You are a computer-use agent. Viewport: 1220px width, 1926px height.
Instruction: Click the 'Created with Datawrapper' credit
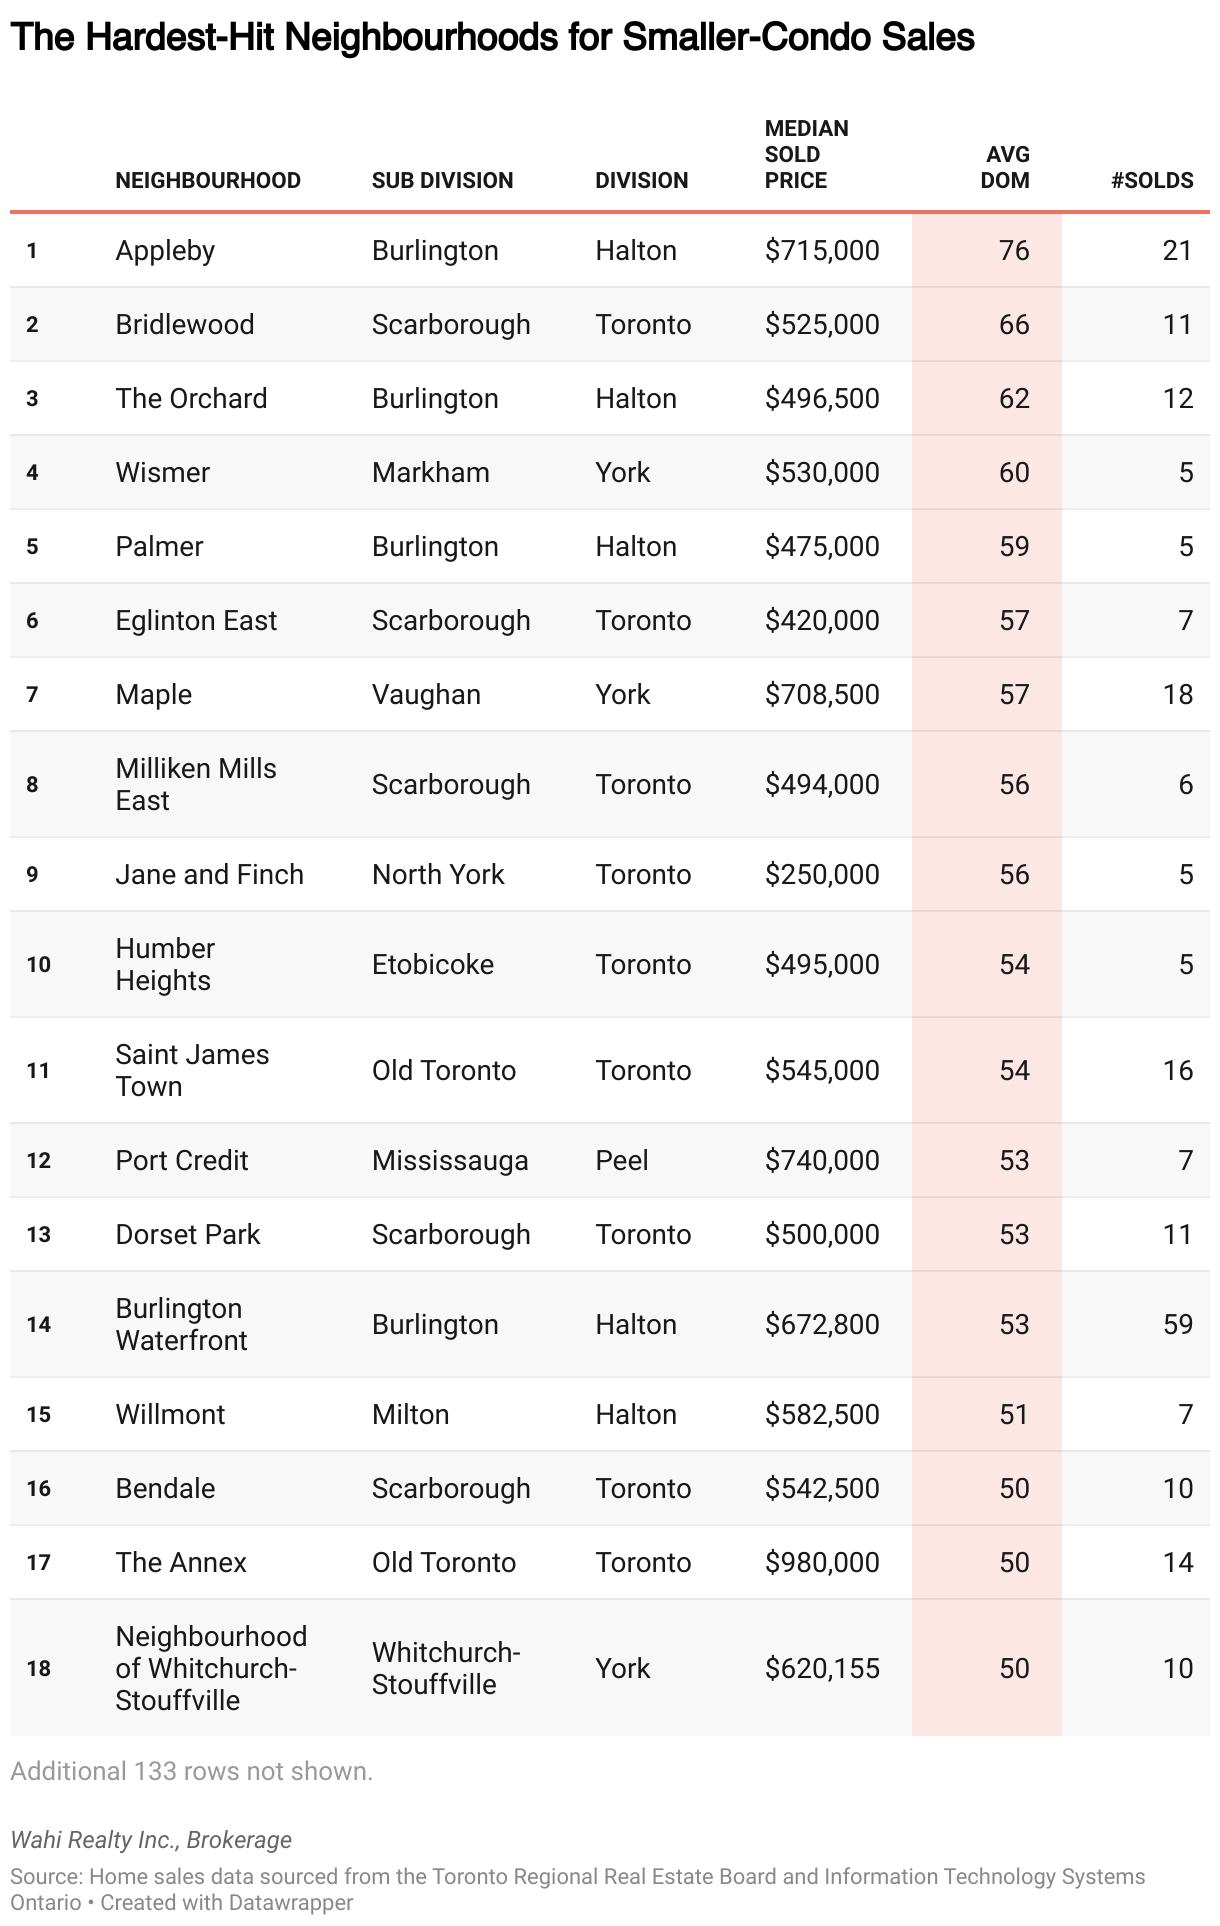227,1903
